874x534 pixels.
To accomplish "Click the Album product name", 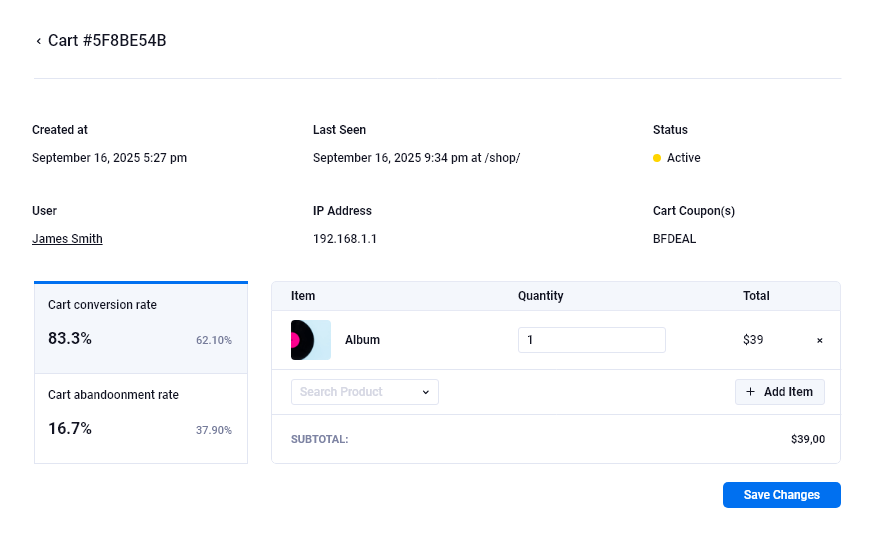I will pyautogui.click(x=362, y=340).
